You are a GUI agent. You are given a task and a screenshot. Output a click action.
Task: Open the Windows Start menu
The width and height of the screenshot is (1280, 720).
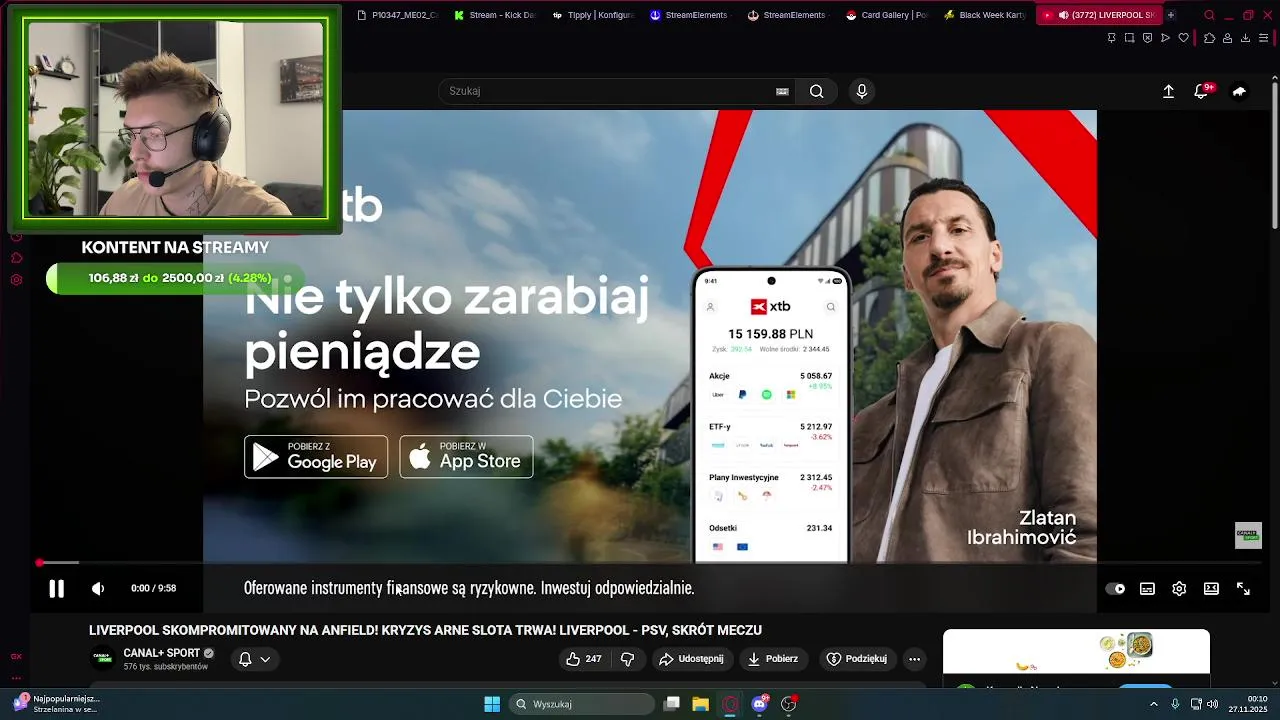click(x=492, y=704)
